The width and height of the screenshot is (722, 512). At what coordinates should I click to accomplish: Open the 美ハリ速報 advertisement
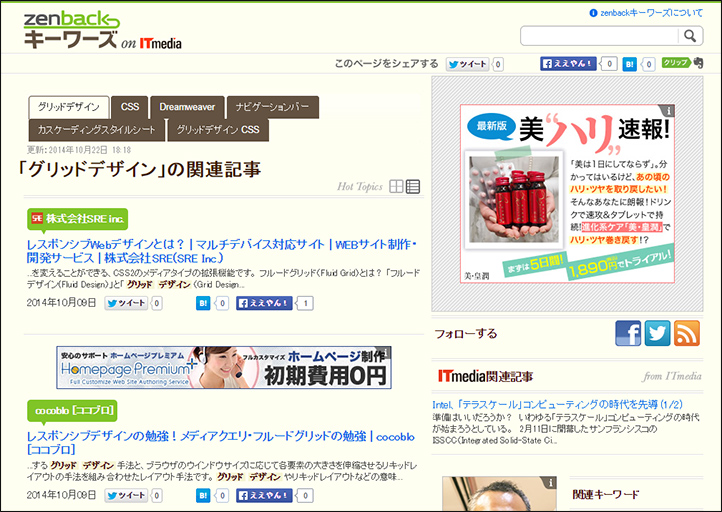click(x=567, y=193)
